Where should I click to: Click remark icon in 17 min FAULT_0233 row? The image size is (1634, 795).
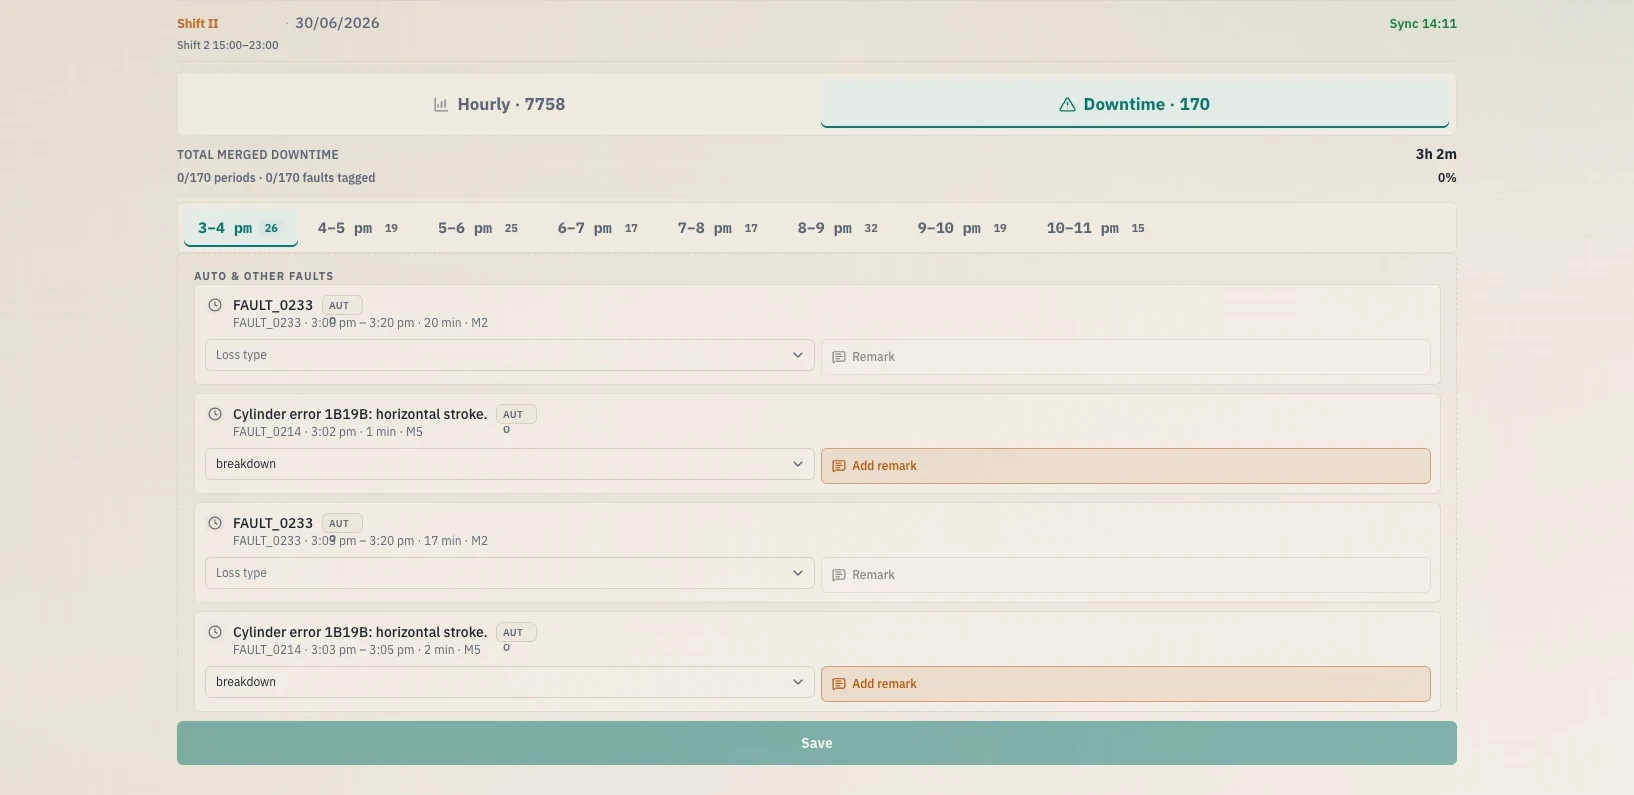tap(839, 575)
